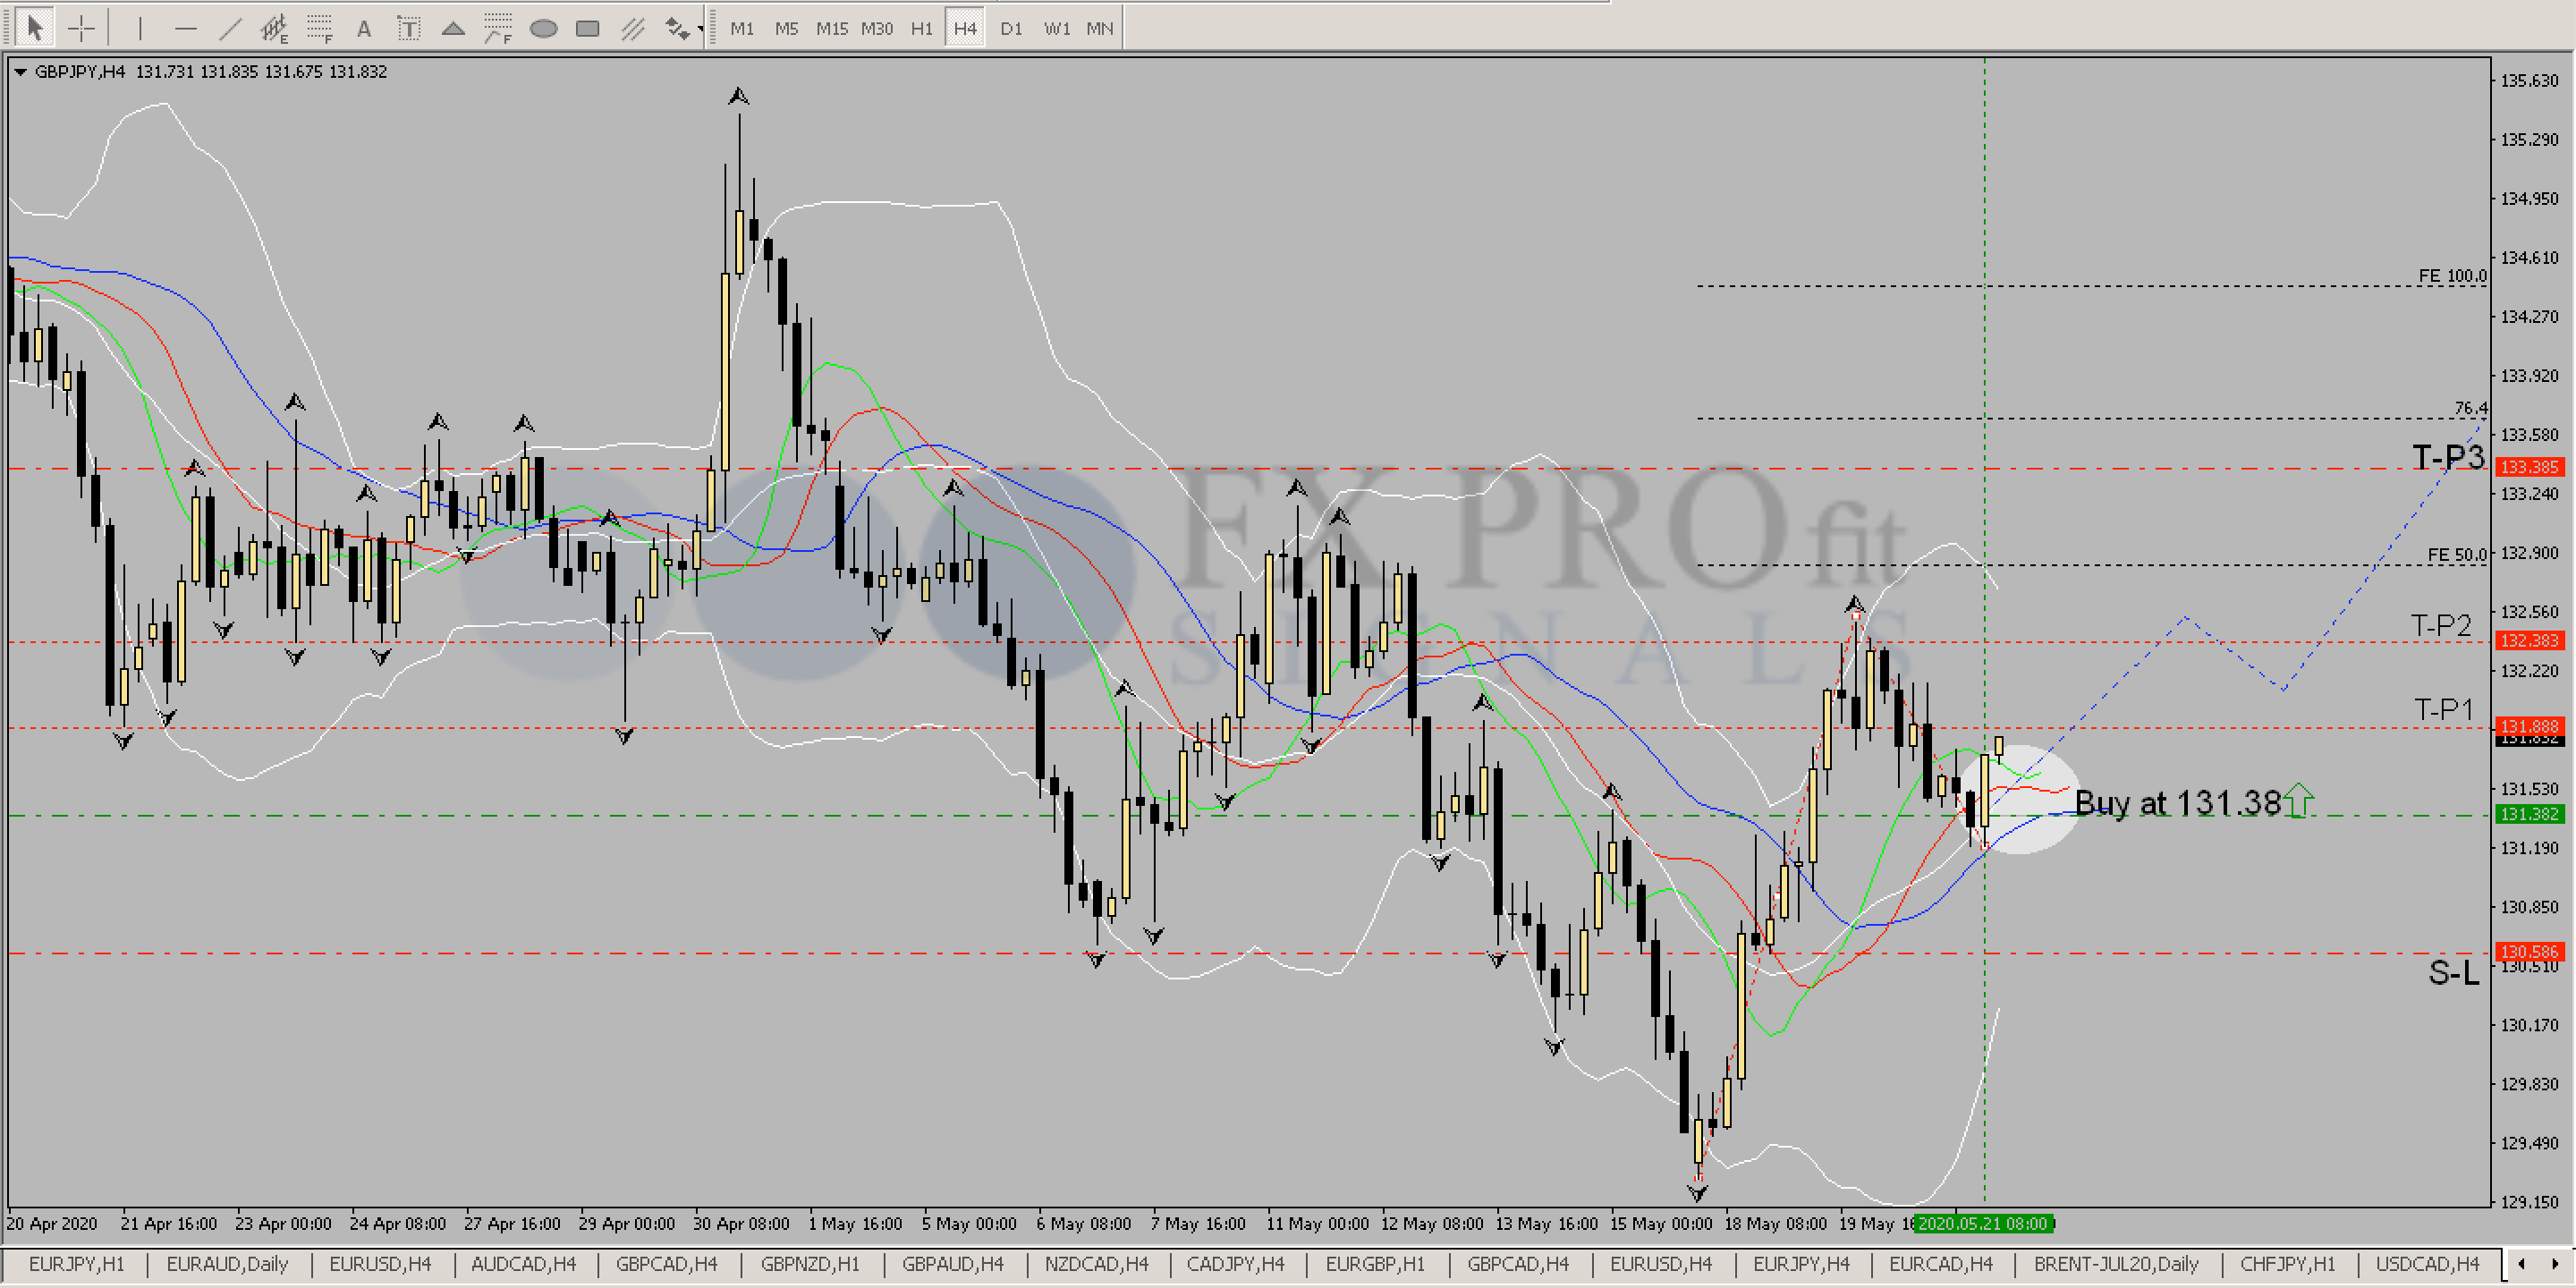The height and width of the screenshot is (1288, 2576).
Task: Switch timeframe to D1
Action: (x=1011, y=28)
